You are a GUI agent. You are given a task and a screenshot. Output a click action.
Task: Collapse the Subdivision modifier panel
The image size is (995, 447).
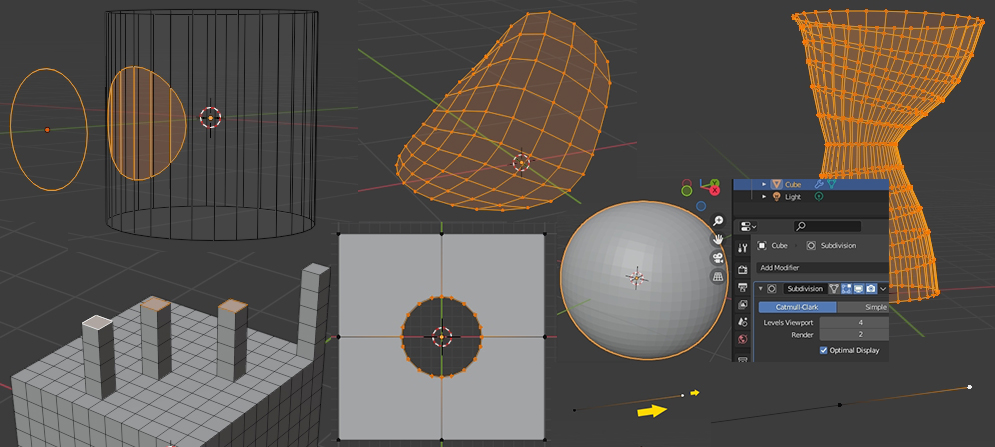[x=760, y=288]
